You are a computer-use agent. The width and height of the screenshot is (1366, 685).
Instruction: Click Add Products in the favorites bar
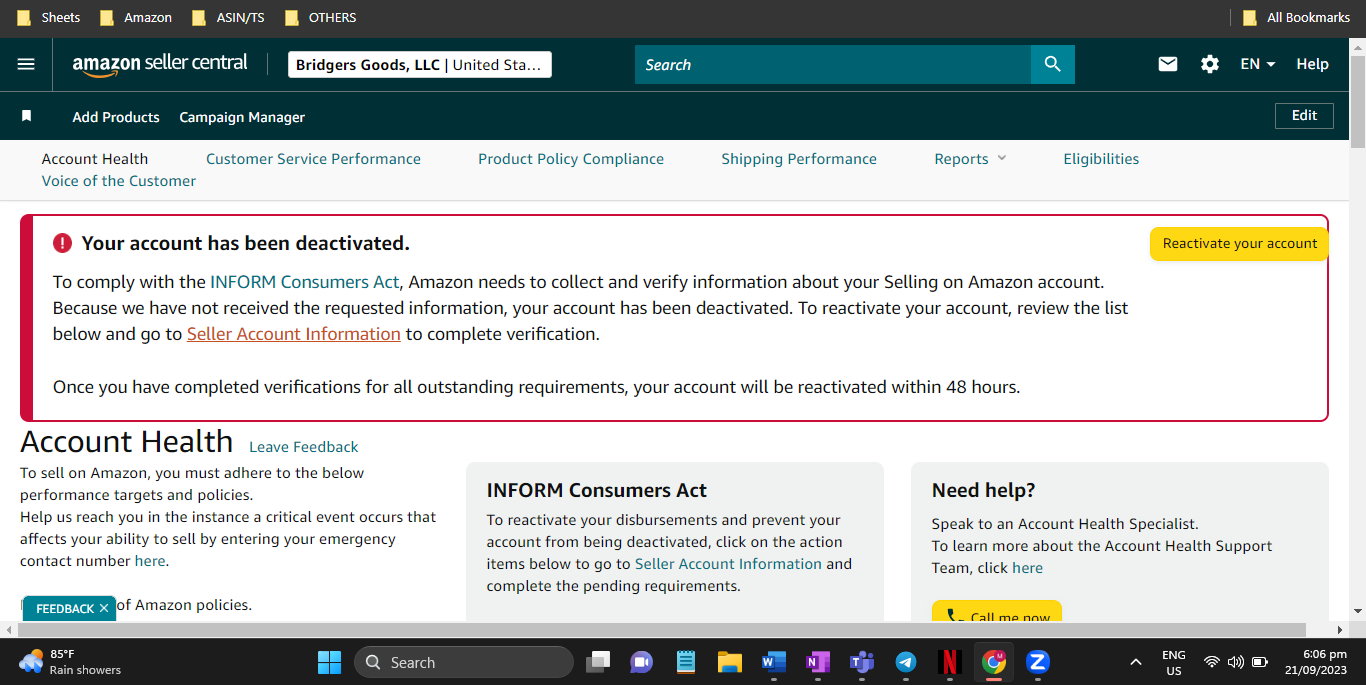tap(116, 117)
